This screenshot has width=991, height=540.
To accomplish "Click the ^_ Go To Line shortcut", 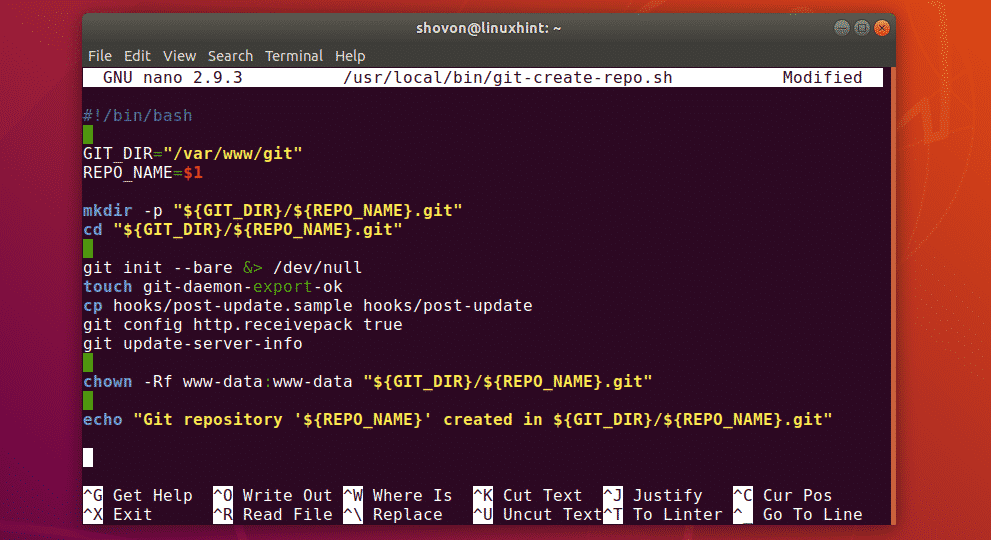I will tap(798, 514).
